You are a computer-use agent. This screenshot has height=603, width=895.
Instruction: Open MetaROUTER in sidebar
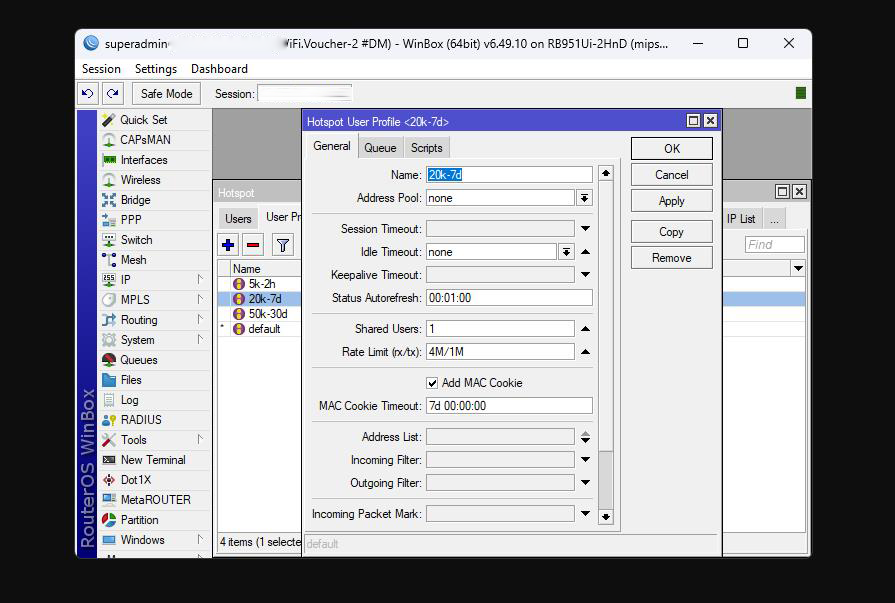coord(154,500)
